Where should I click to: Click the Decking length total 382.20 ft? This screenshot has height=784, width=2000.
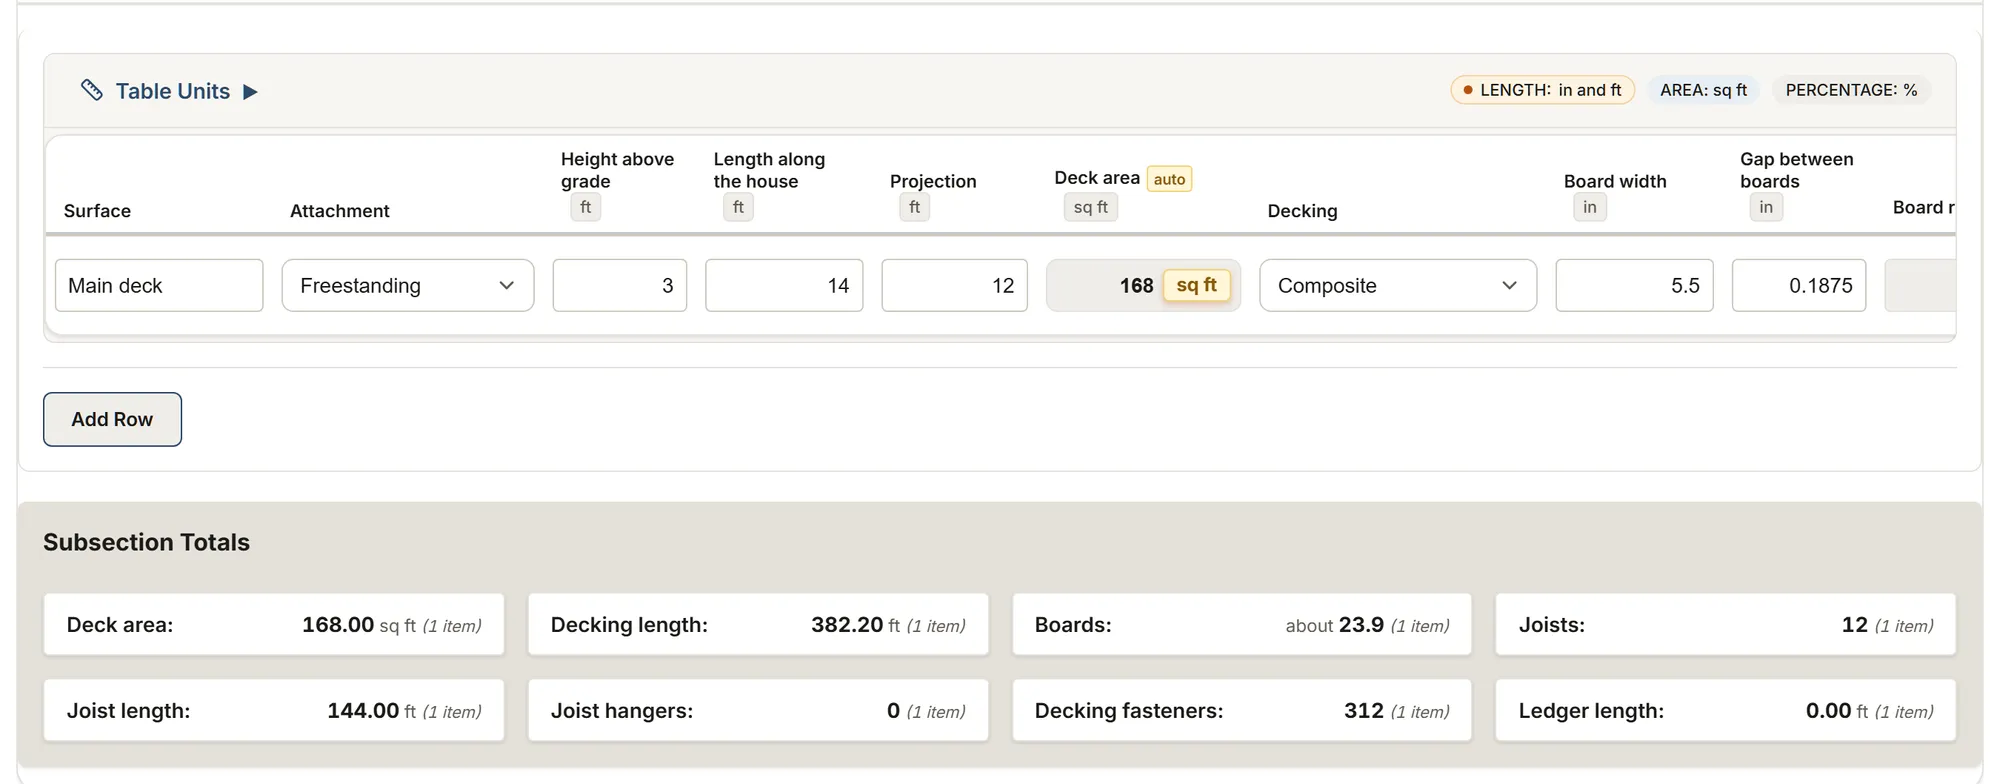(758, 625)
